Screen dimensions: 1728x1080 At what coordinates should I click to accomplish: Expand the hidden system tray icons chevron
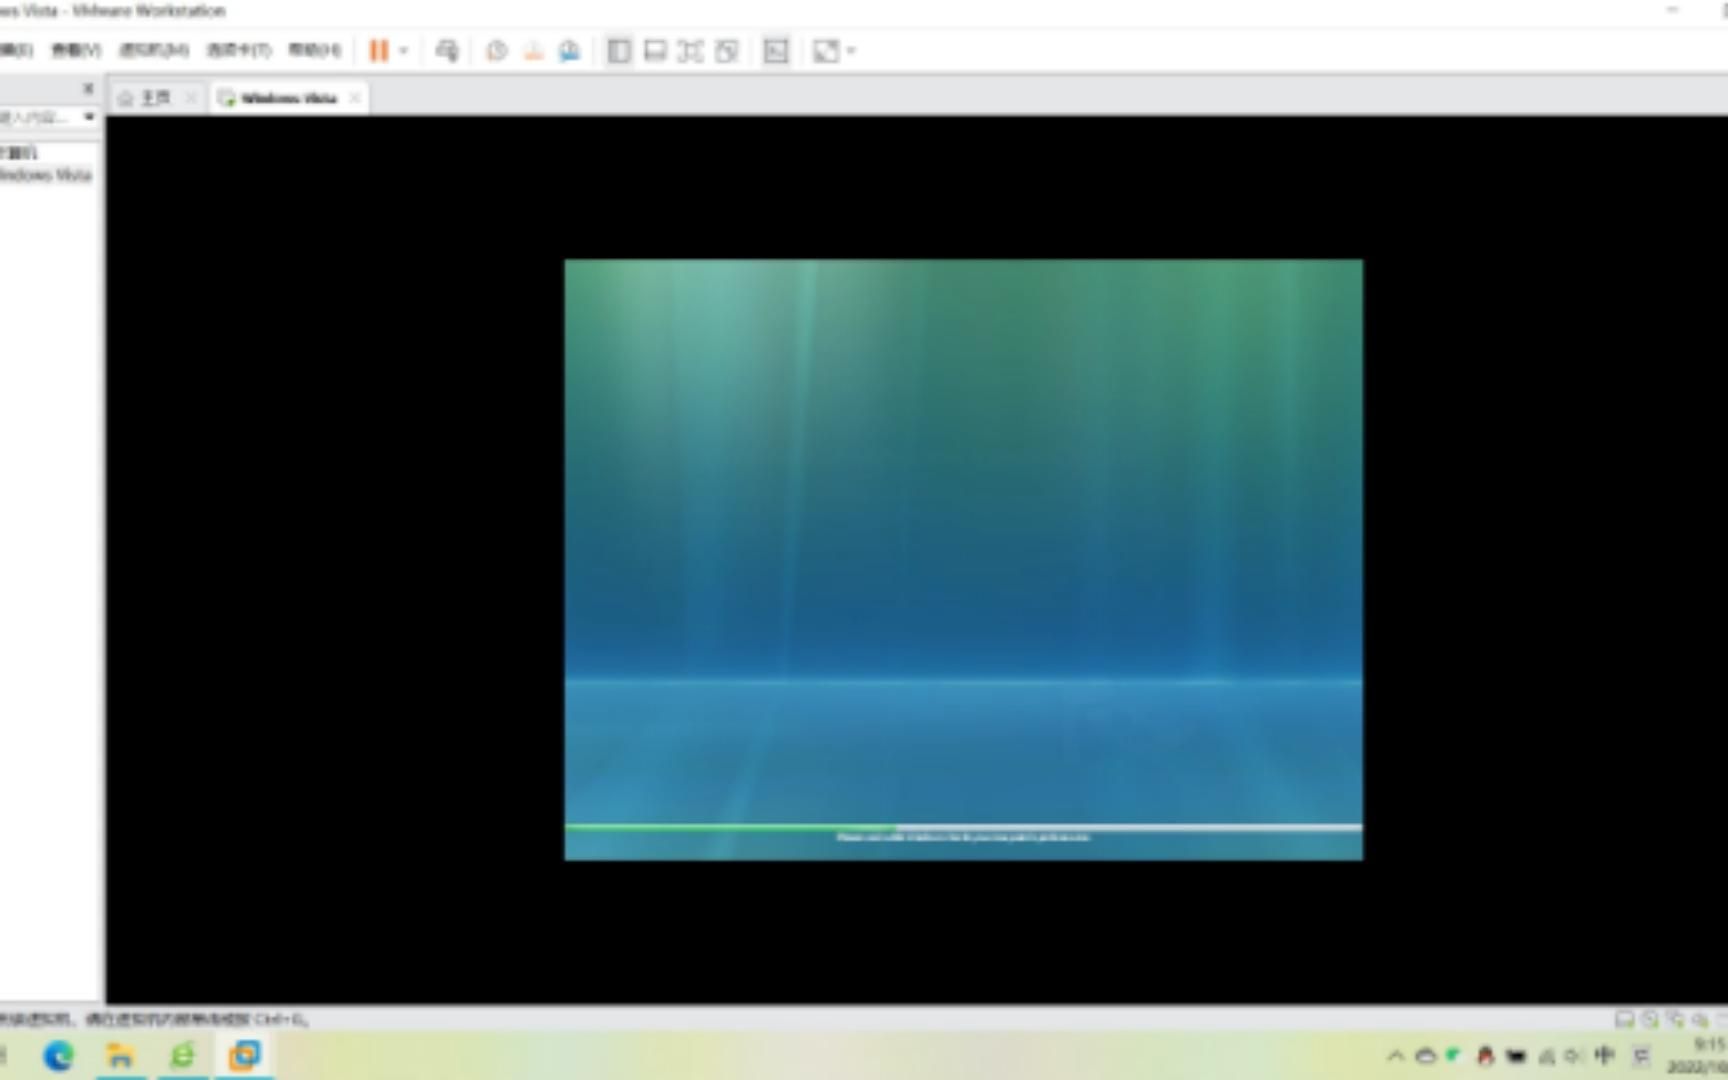point(1396,1055)
